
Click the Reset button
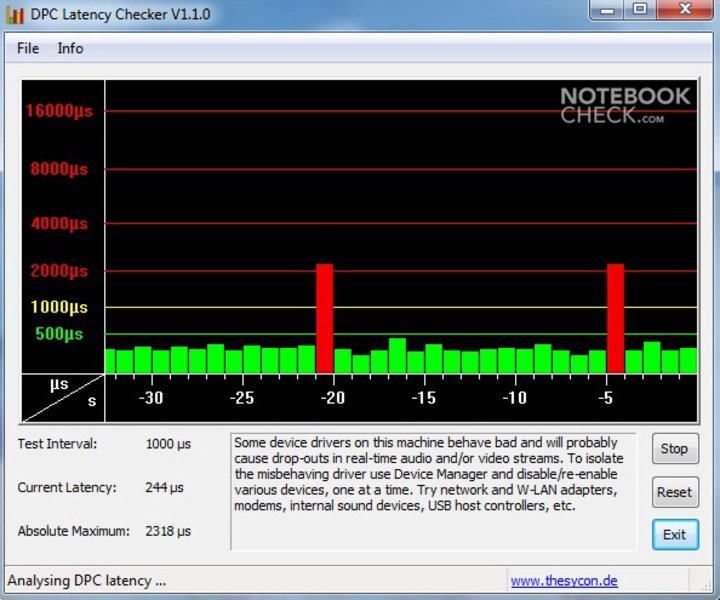pos(675,492)
